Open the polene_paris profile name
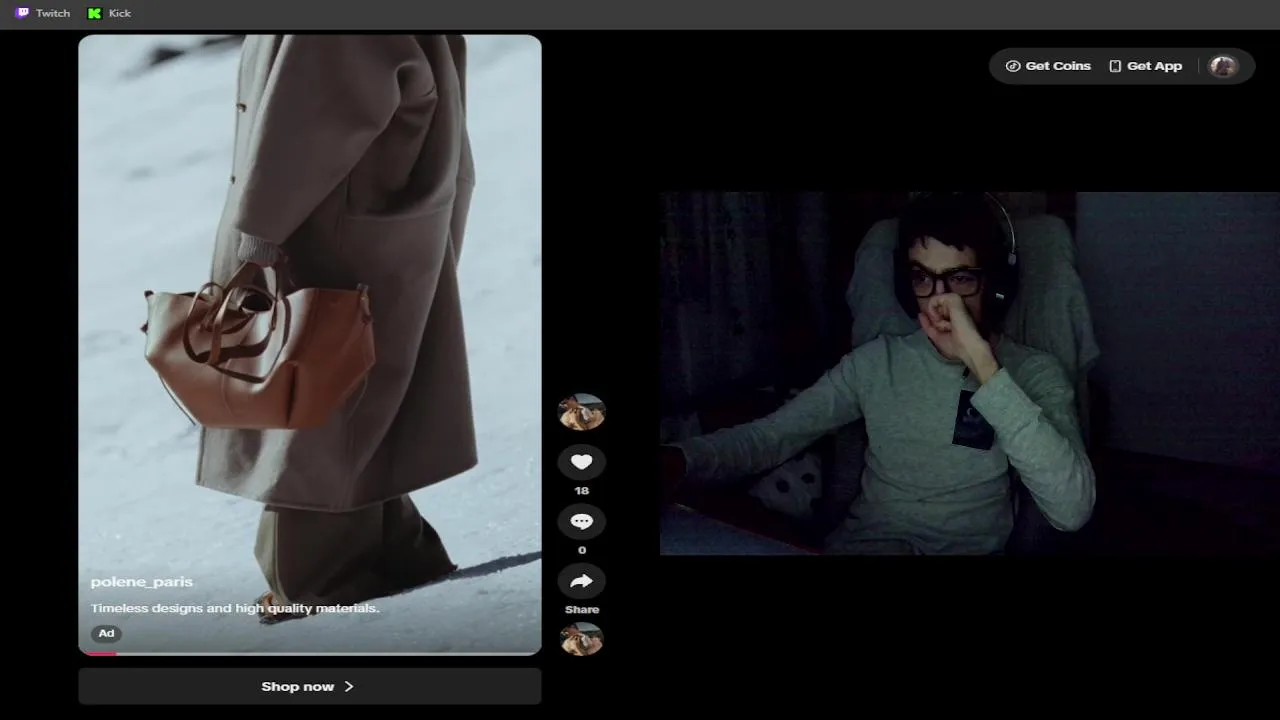Screen dimensions: 1280x720 coord(141,582)
